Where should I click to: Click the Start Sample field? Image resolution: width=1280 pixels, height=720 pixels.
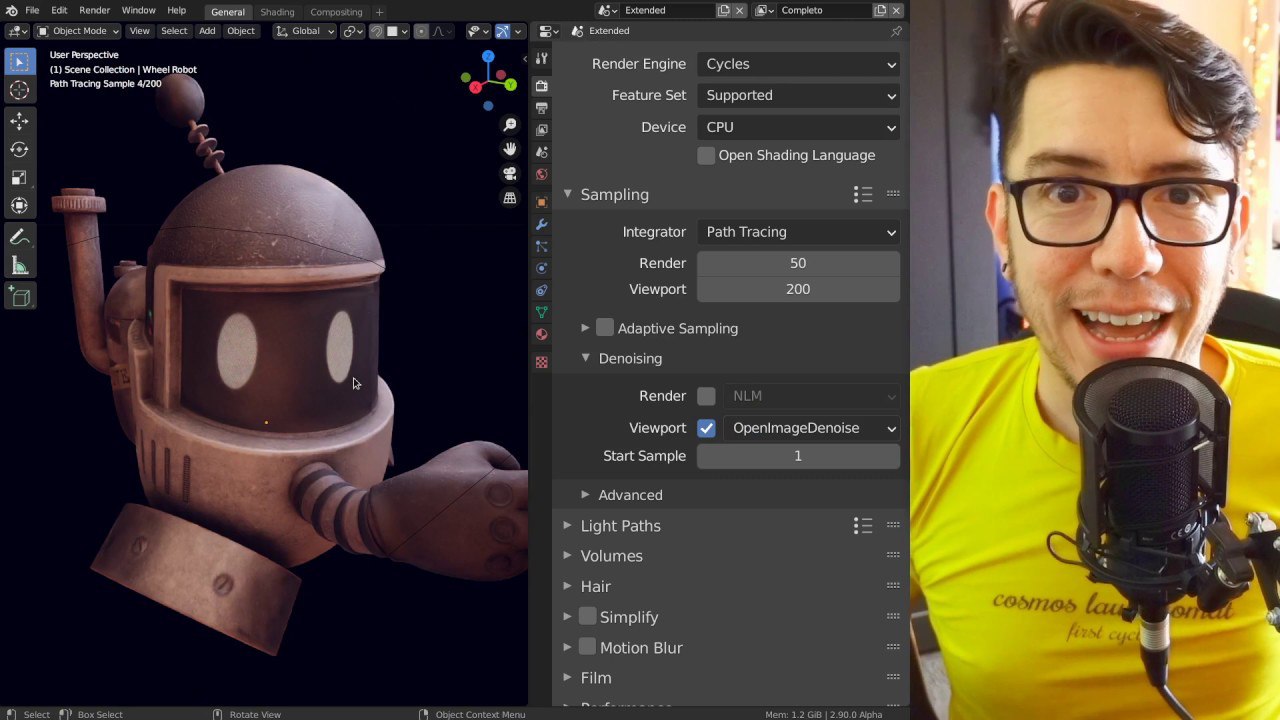798,456
